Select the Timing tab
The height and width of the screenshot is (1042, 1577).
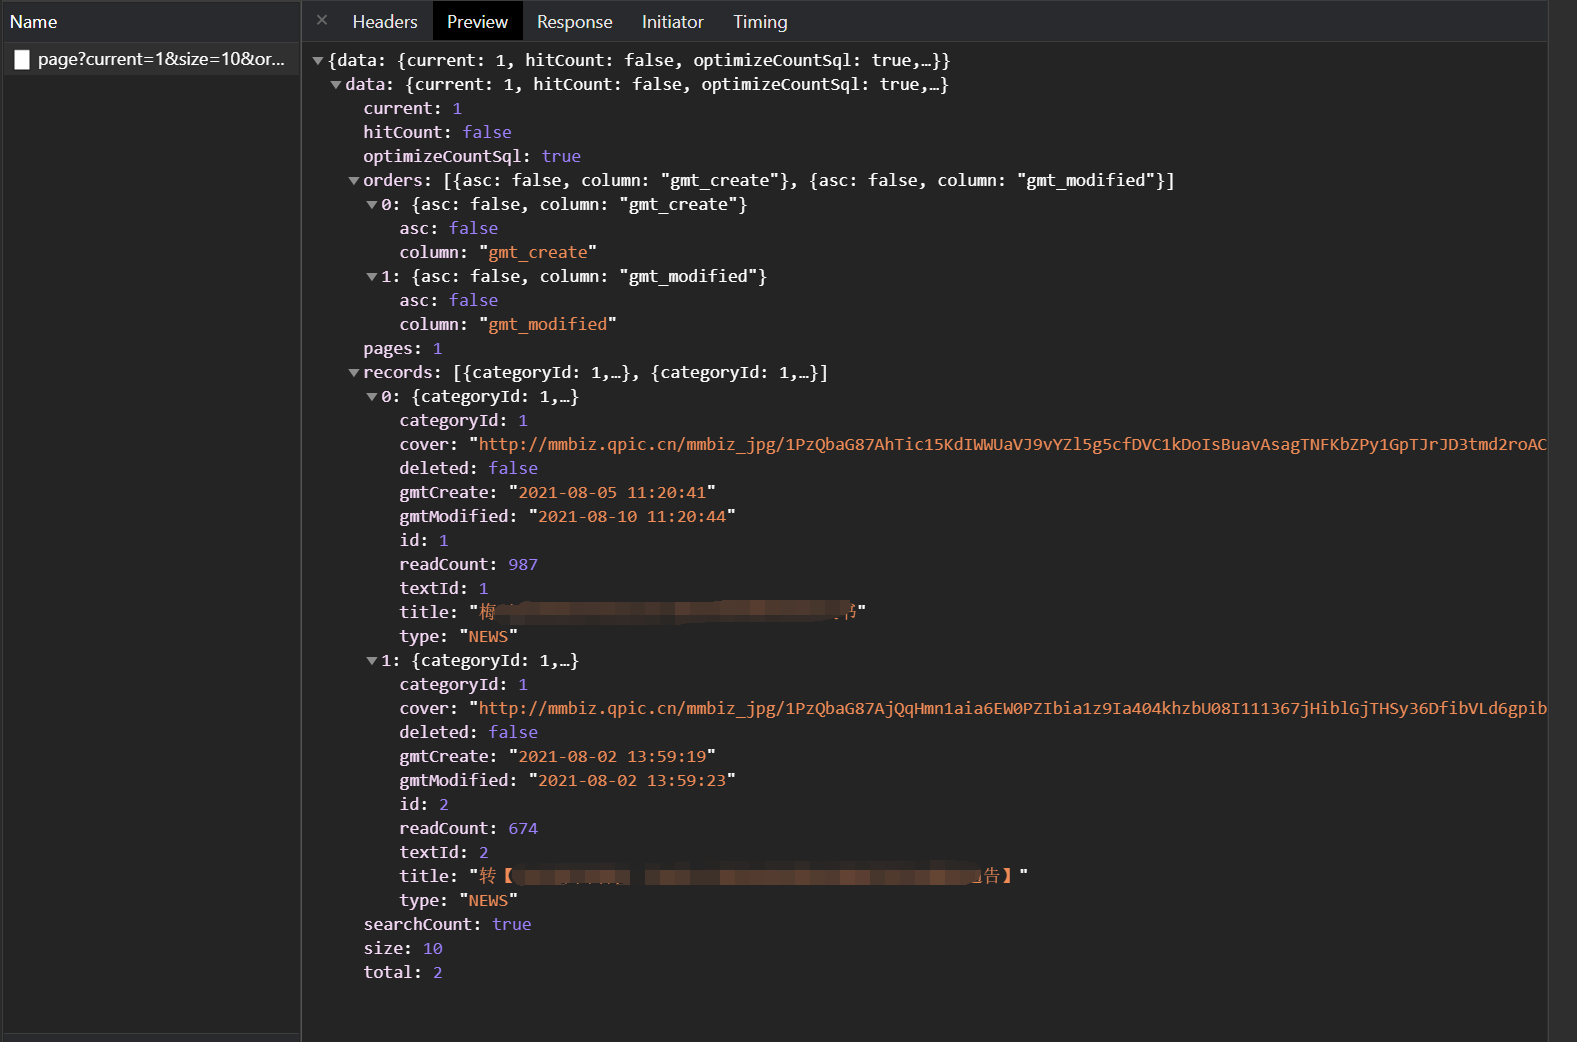760,22
